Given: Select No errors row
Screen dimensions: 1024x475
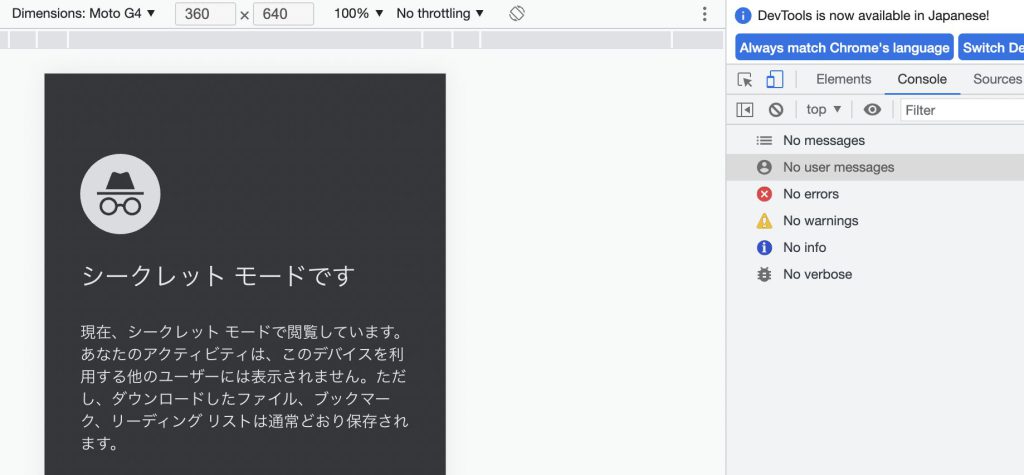Looking at the screenshot, I should 875,194.
